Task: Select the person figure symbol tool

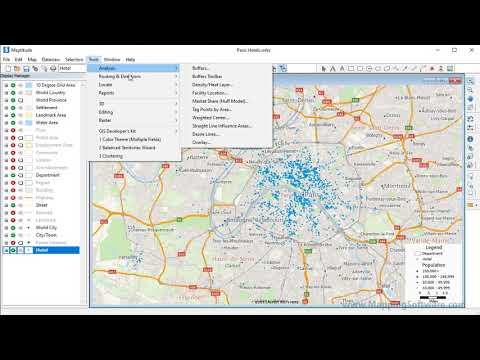Action: 441,68
